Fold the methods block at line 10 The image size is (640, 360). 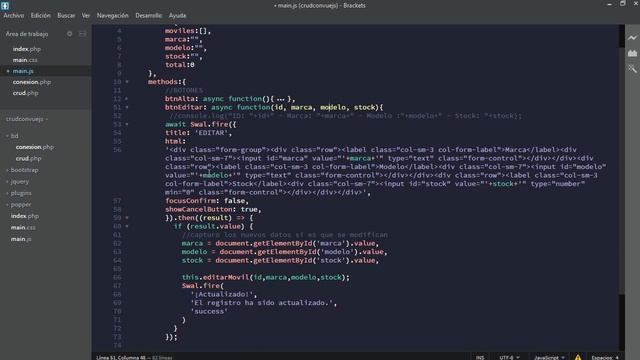click(x=127, y=82)
